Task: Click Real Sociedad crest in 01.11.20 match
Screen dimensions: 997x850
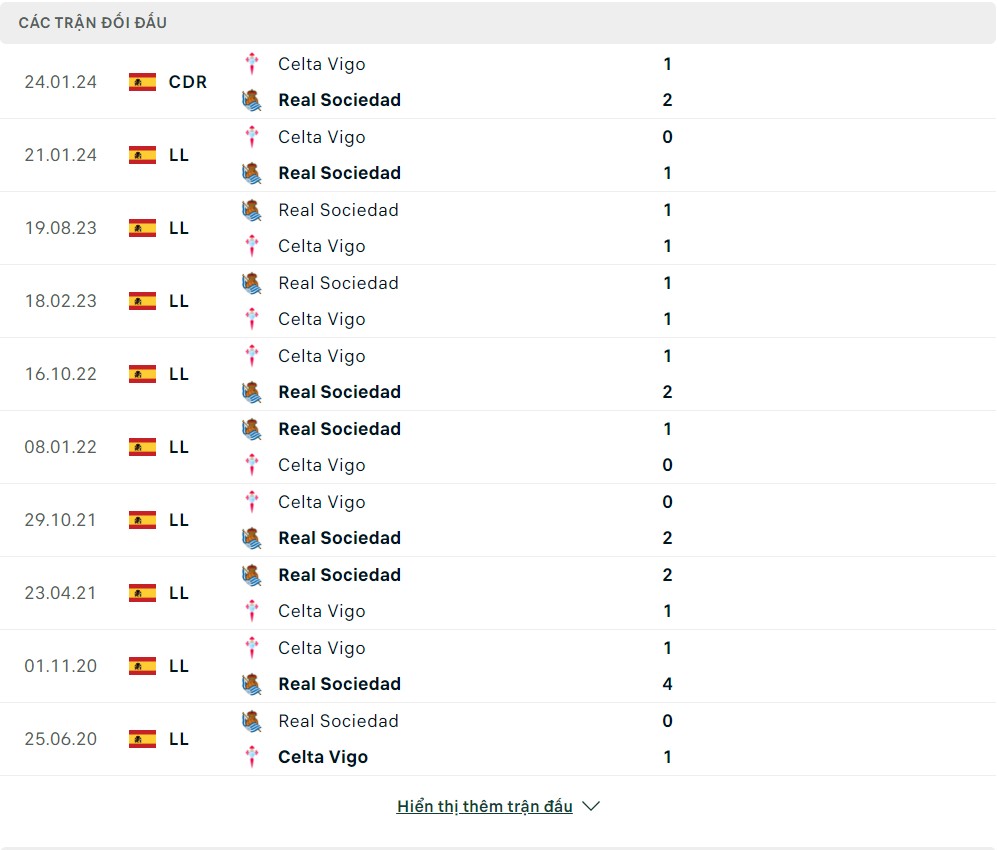Action: pos(252,684)
